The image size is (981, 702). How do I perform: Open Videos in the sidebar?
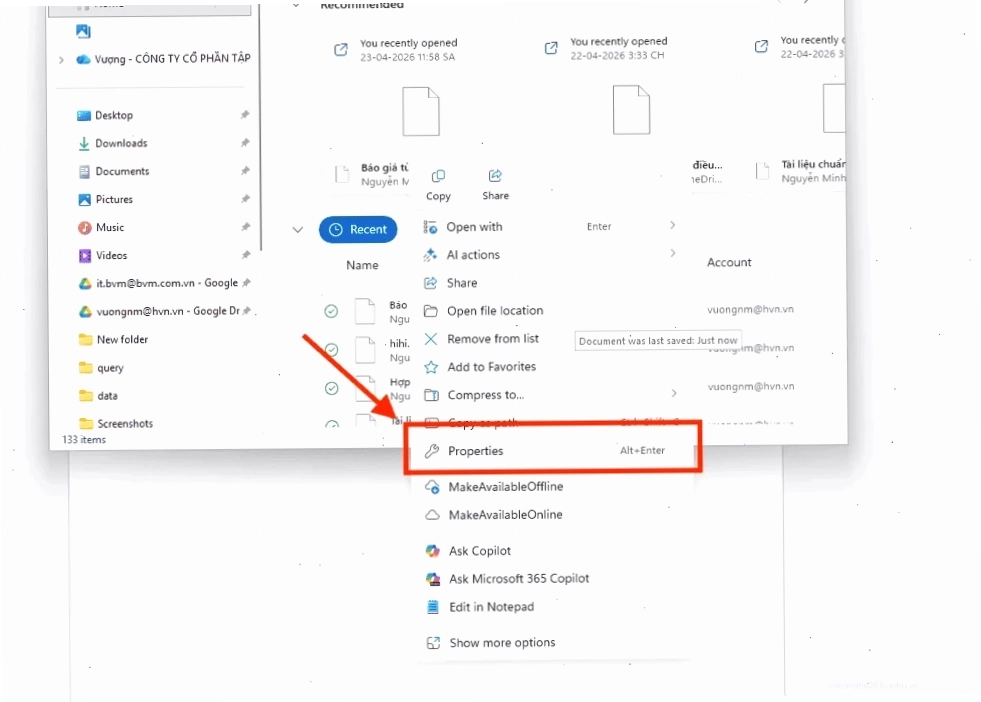point(111,255)
